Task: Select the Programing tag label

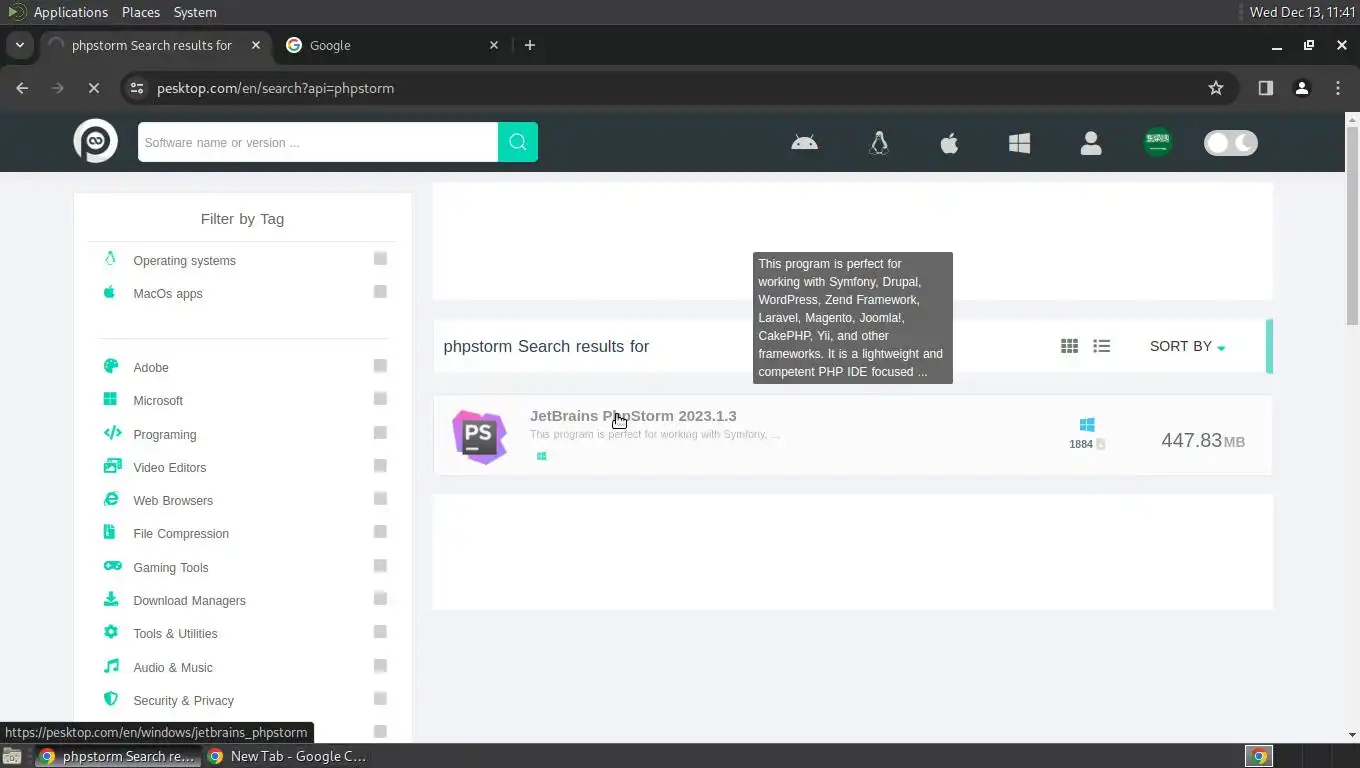Action: point(165,434)
